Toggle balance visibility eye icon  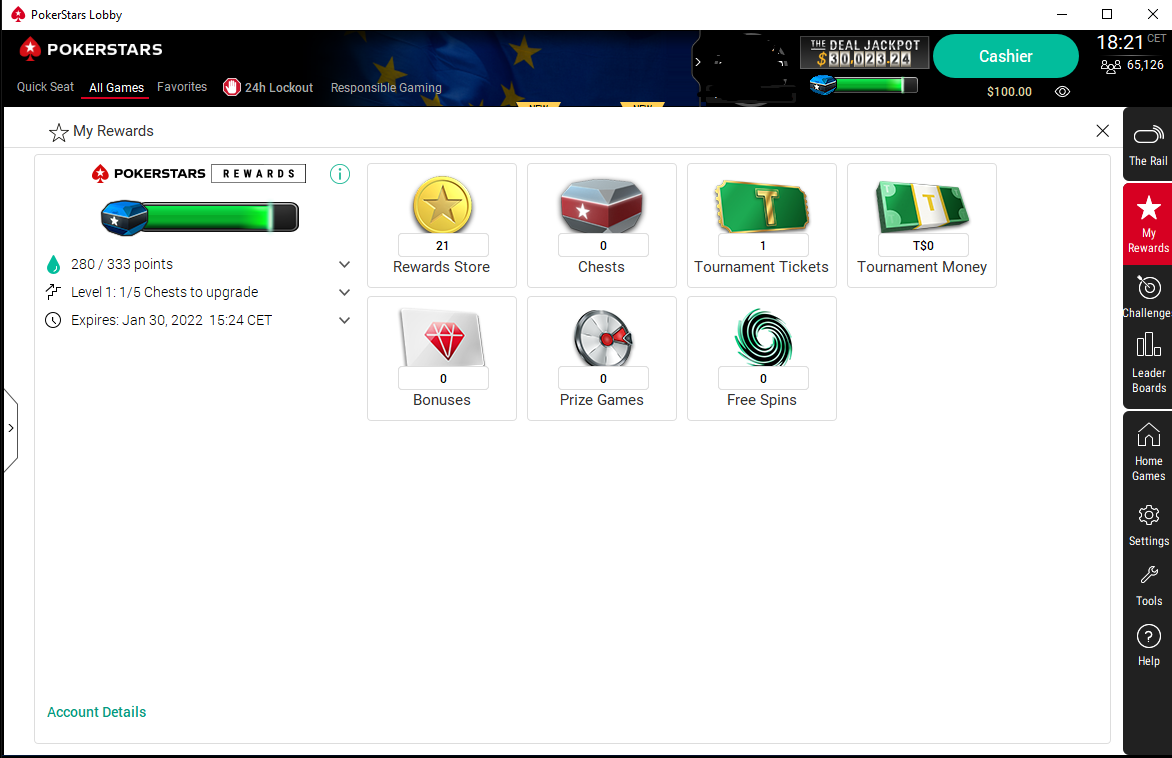[x=1062, y=92]
